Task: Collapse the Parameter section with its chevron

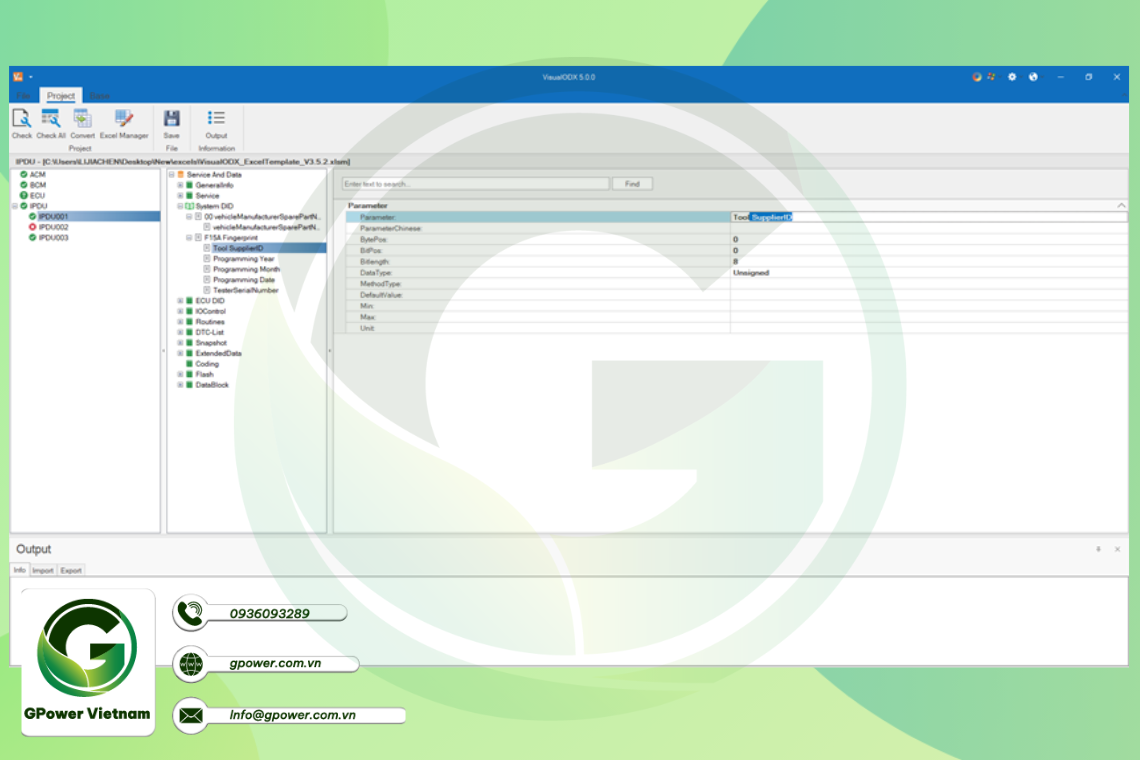Action: (x=1121, y=206)
